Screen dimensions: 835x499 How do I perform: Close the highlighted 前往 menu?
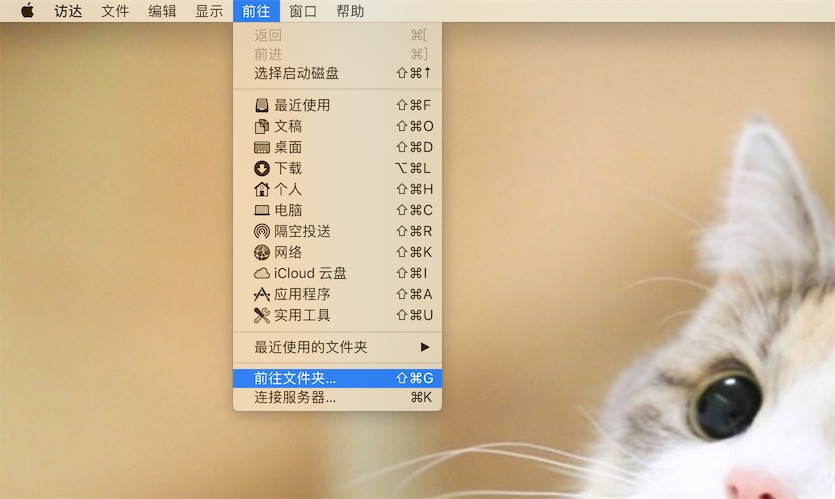click(x=256, y=11)
